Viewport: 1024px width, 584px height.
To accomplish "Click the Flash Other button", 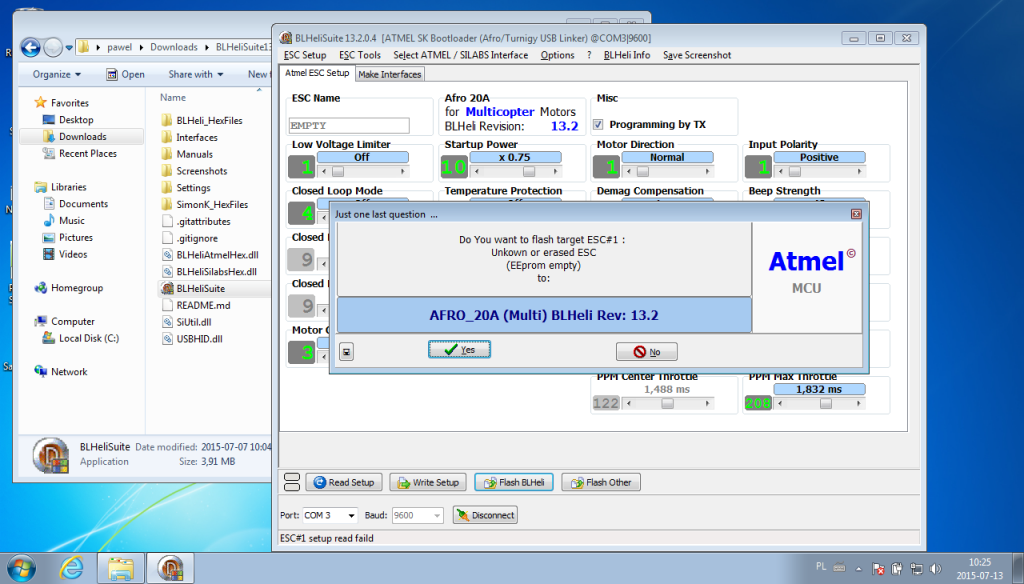I will pos(600,482).
